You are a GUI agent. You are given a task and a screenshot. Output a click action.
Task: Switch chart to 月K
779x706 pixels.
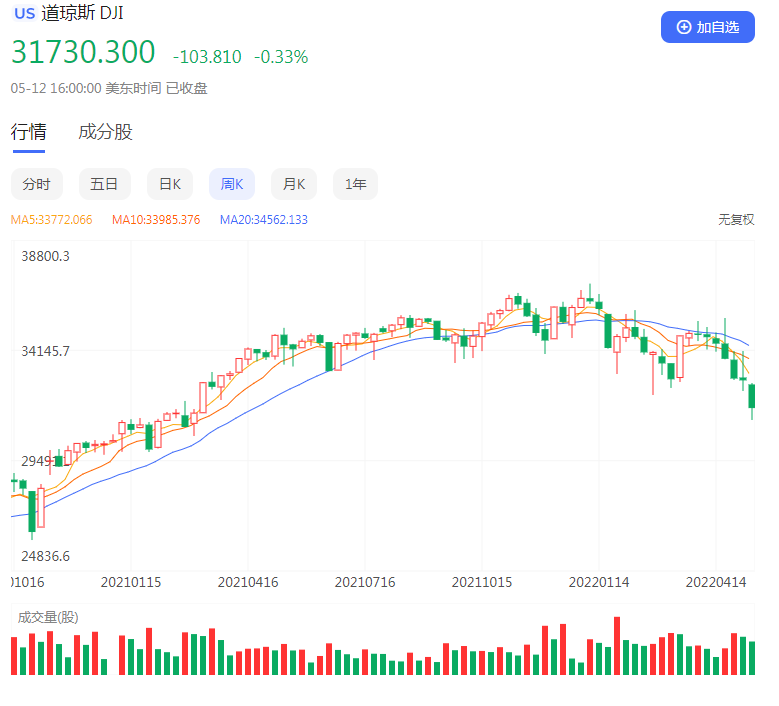pos(294,184)
